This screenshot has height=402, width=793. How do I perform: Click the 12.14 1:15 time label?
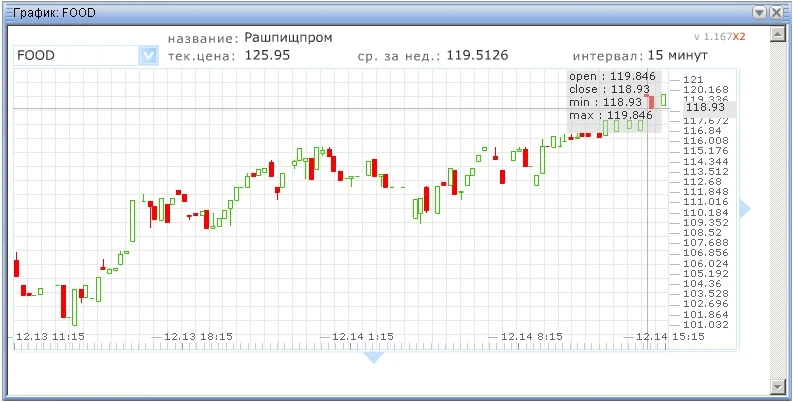363,336
